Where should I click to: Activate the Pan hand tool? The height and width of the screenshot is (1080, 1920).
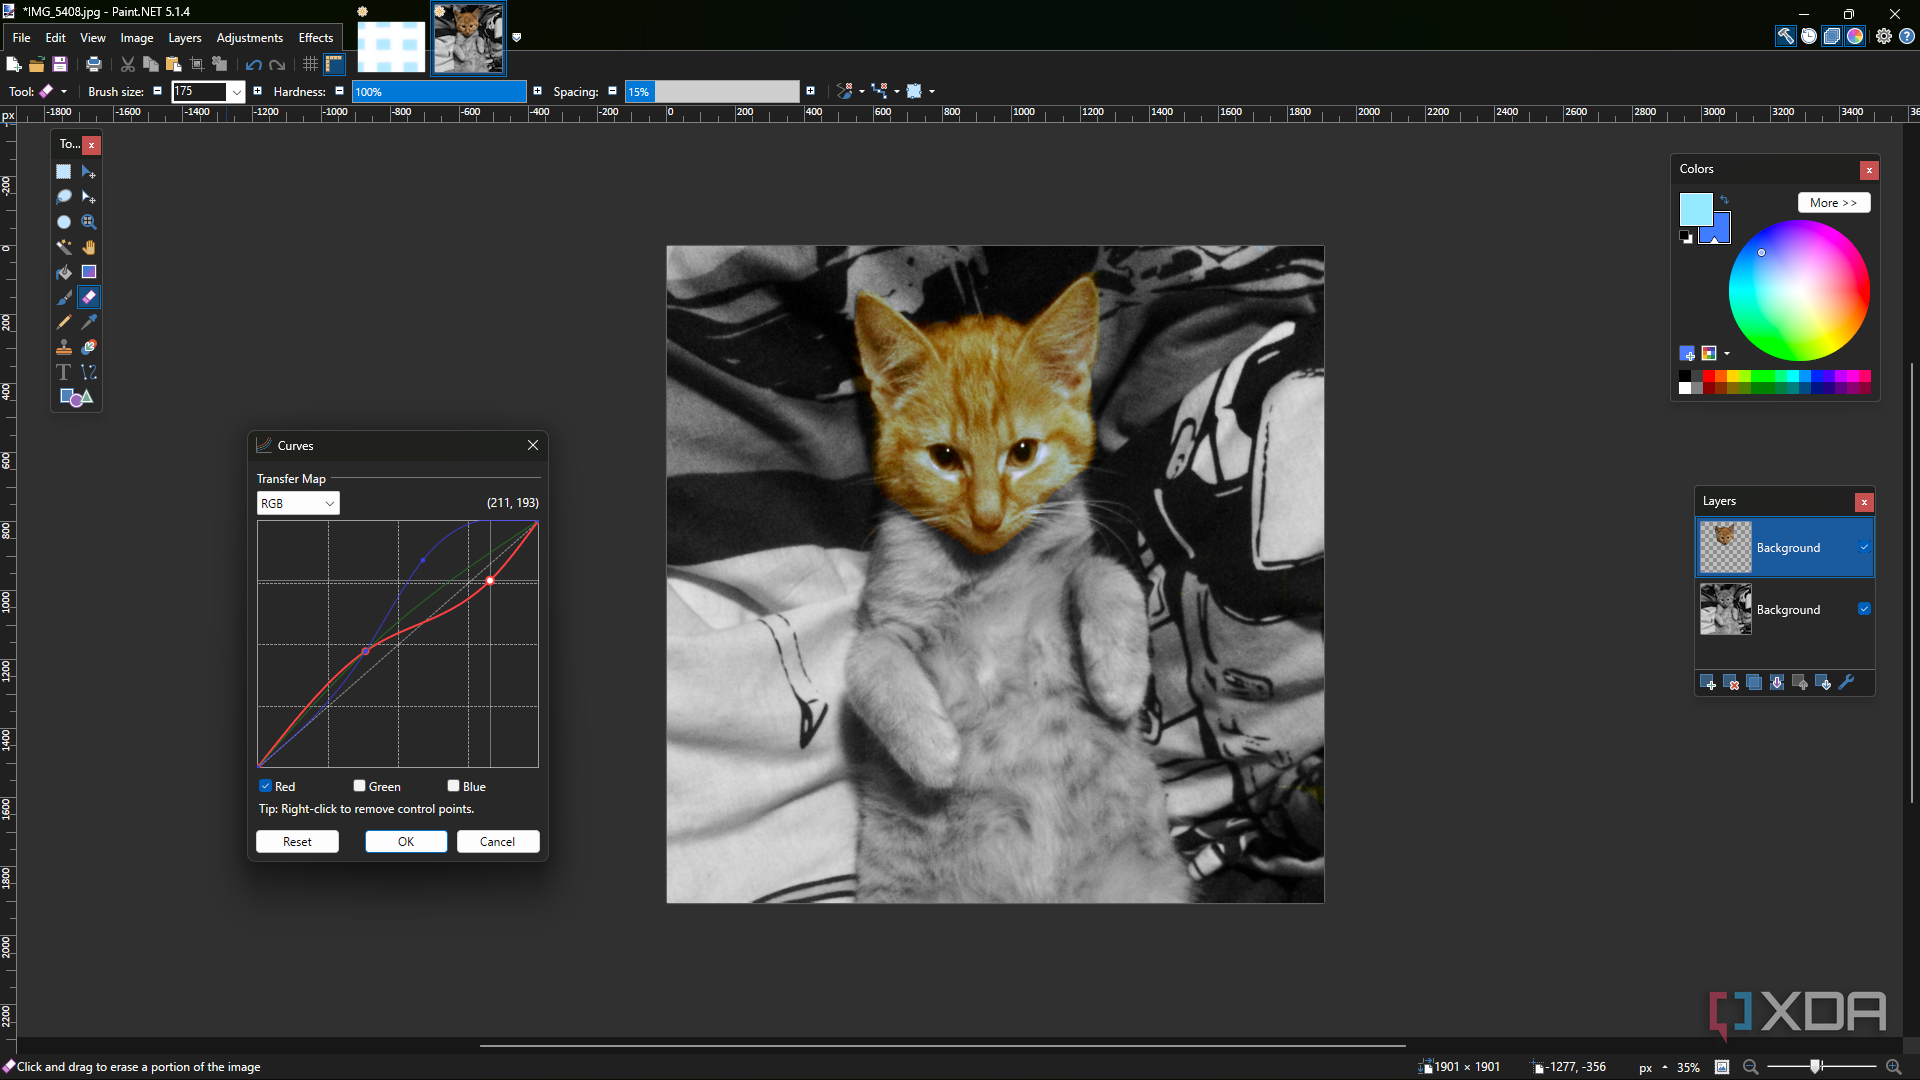89,247
